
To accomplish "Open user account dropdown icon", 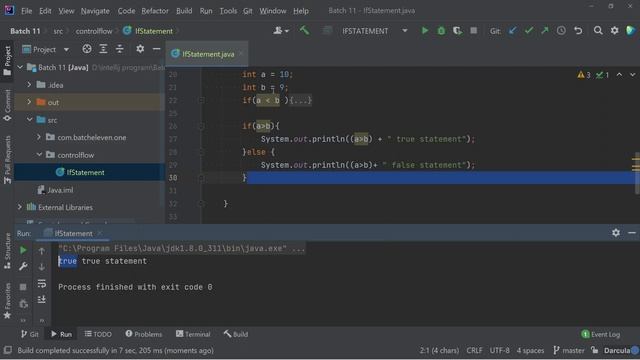I will (280, 31).
